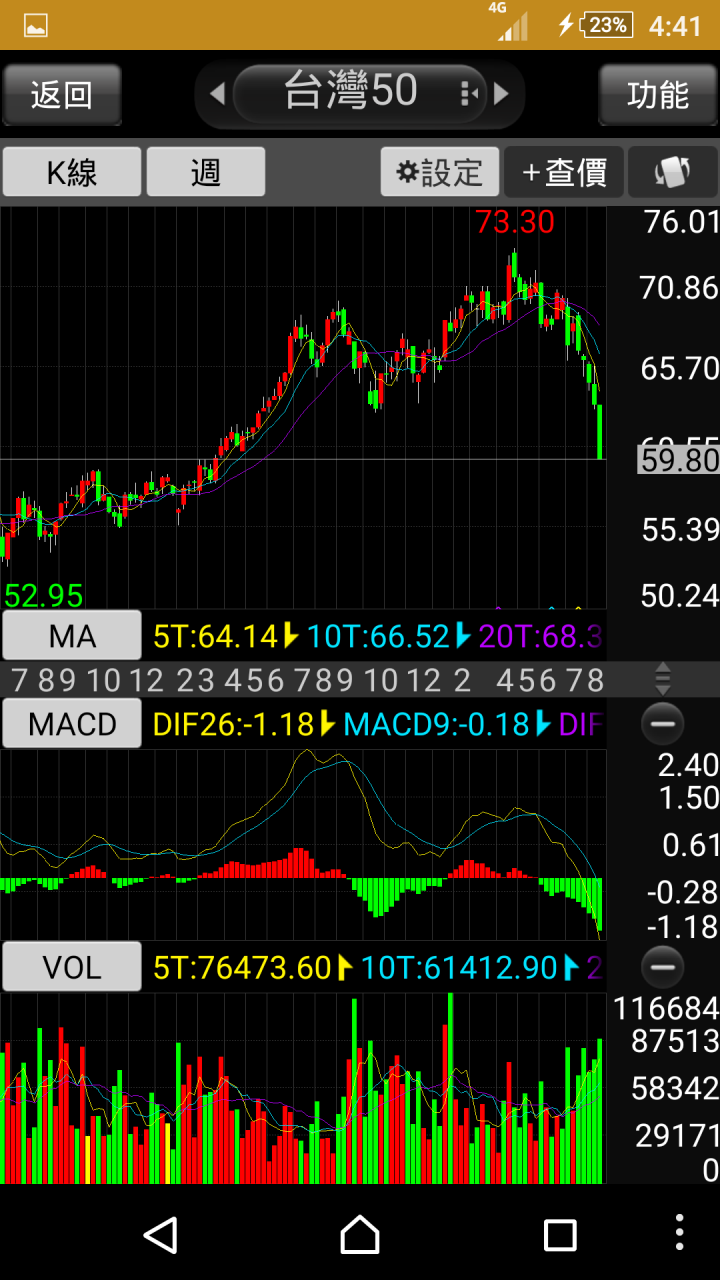Tap Android recent apps button
Image resolution: width=720 pixels, height=1280 pixels.
click(560, 1235)
